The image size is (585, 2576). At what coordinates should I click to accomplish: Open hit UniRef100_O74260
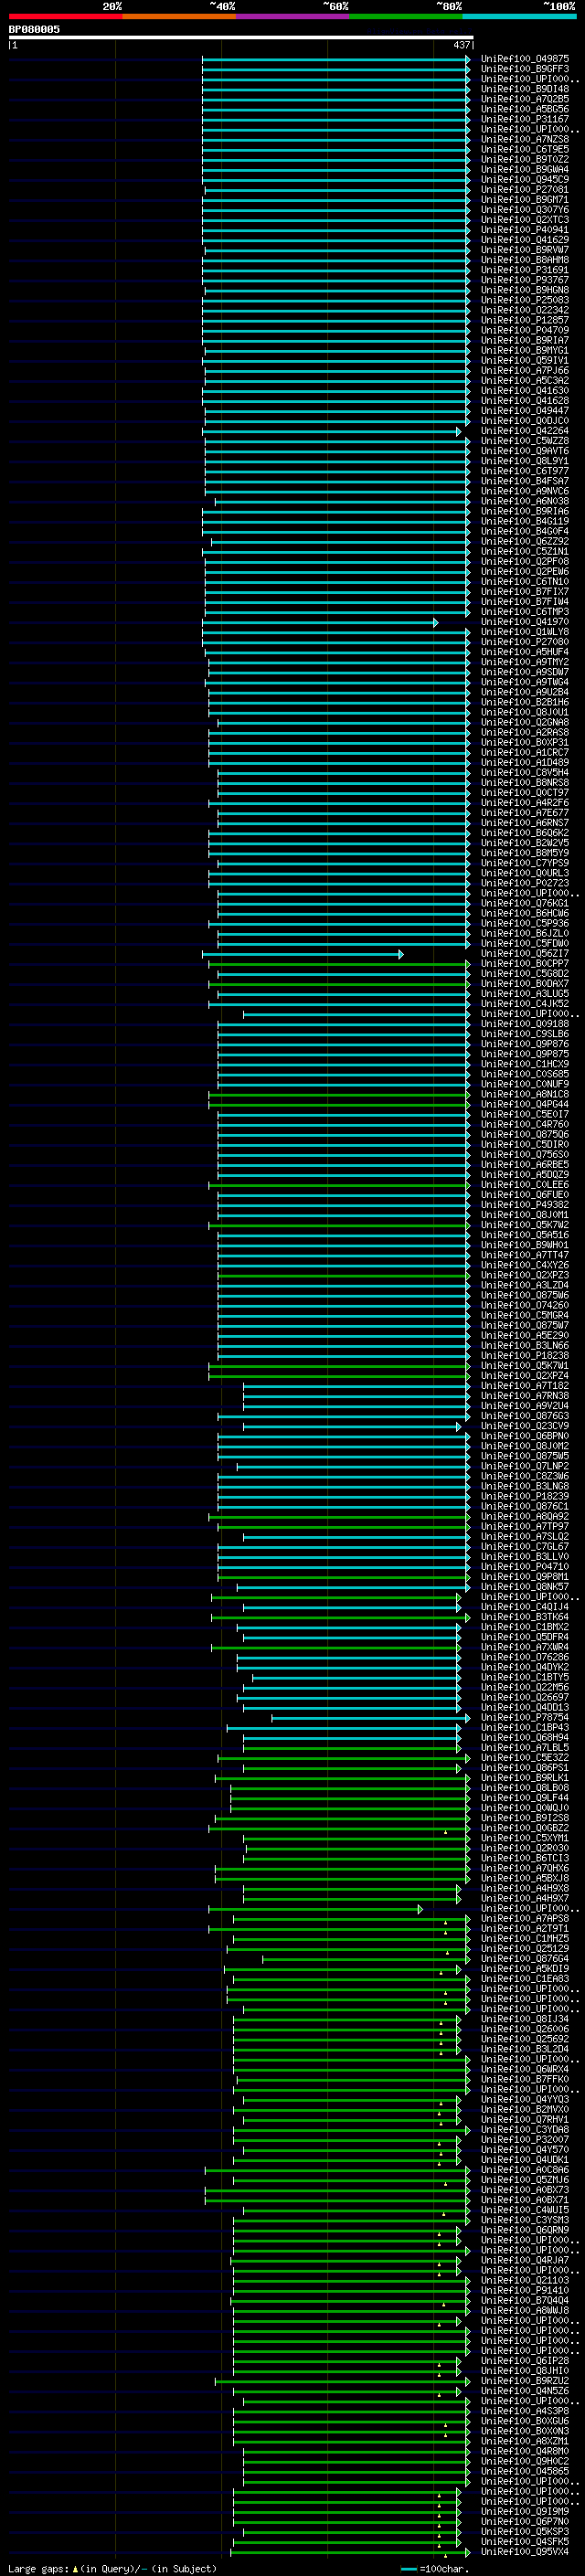pyautogui.click(x=525, y=1305)
